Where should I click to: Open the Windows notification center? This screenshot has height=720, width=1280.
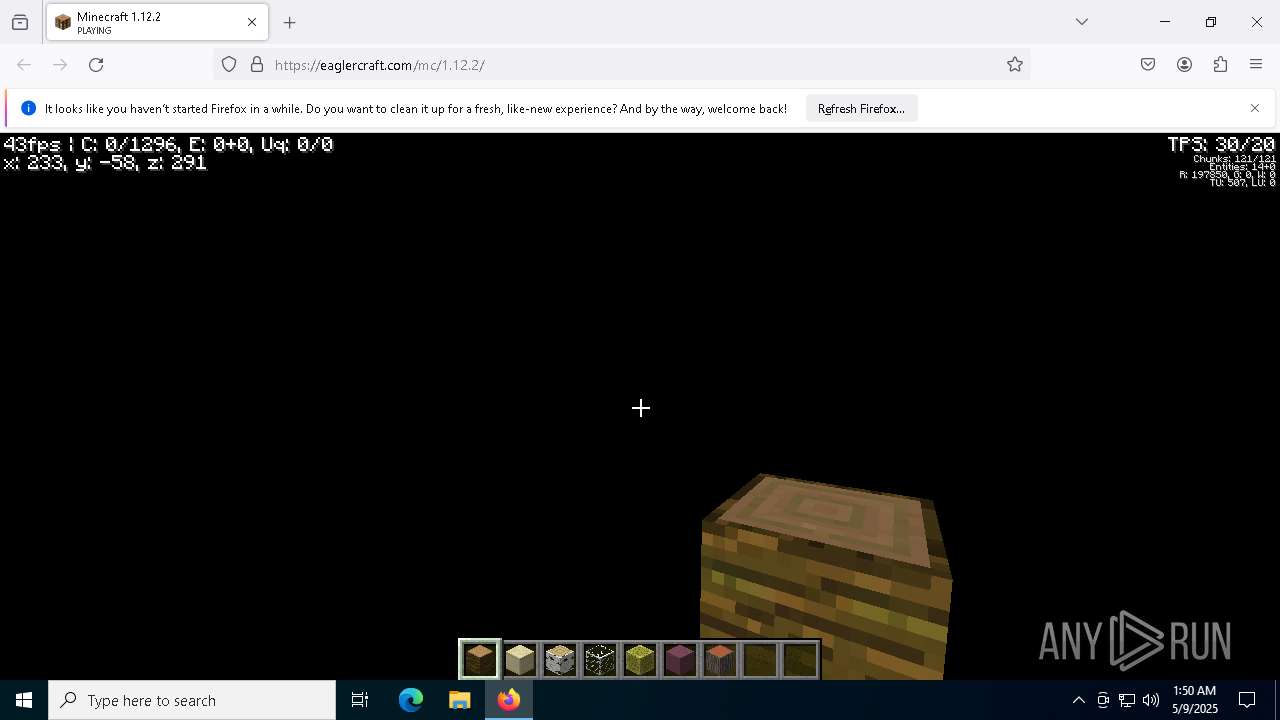click(x=1248, y=700)
